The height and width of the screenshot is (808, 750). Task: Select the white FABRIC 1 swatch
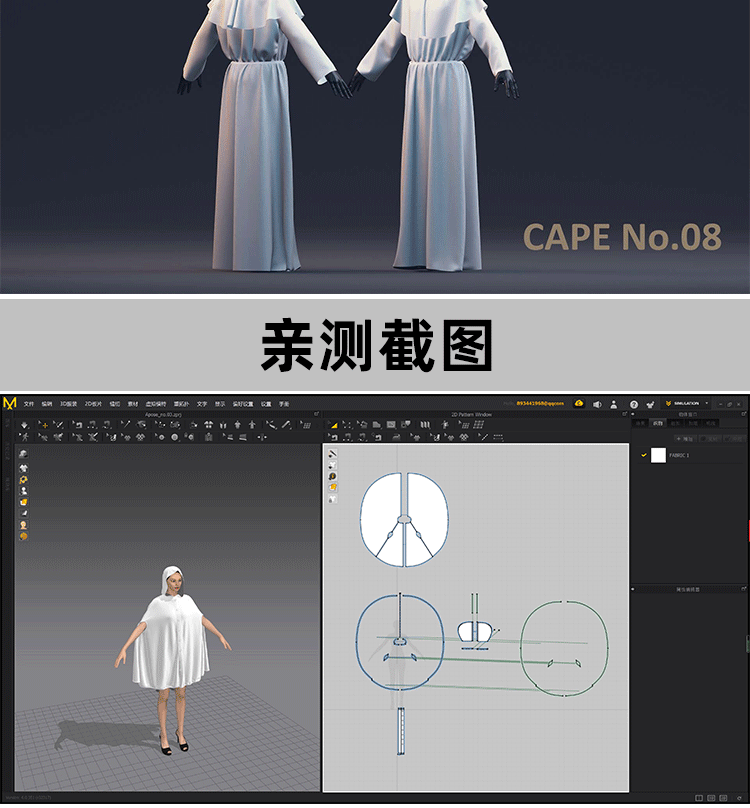[x=658, y=455]
